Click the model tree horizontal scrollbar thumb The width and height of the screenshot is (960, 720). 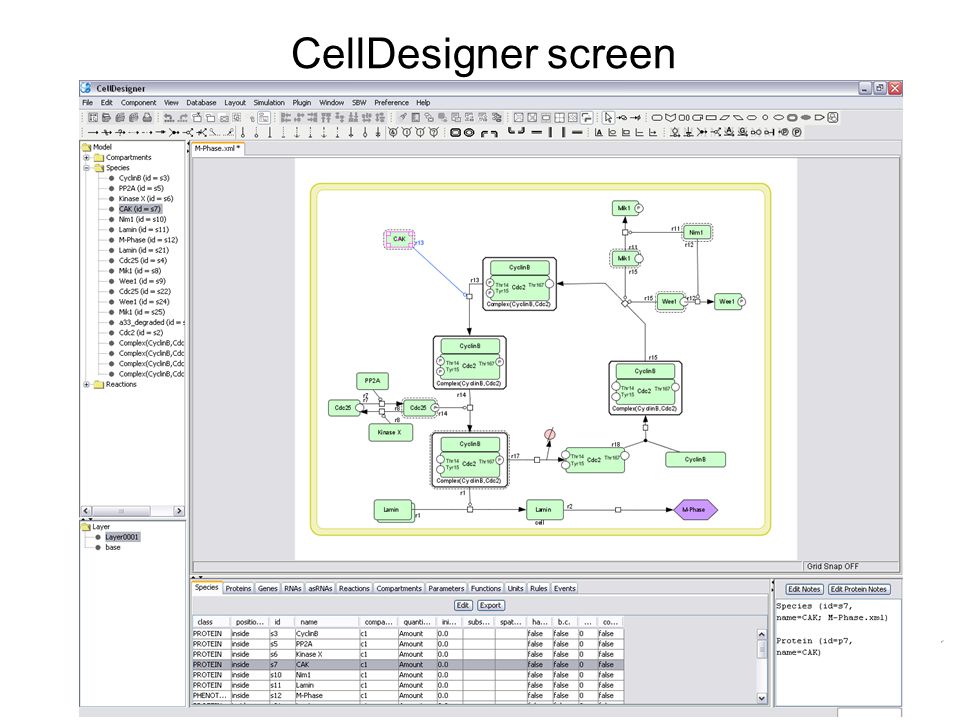click(121, 511)
